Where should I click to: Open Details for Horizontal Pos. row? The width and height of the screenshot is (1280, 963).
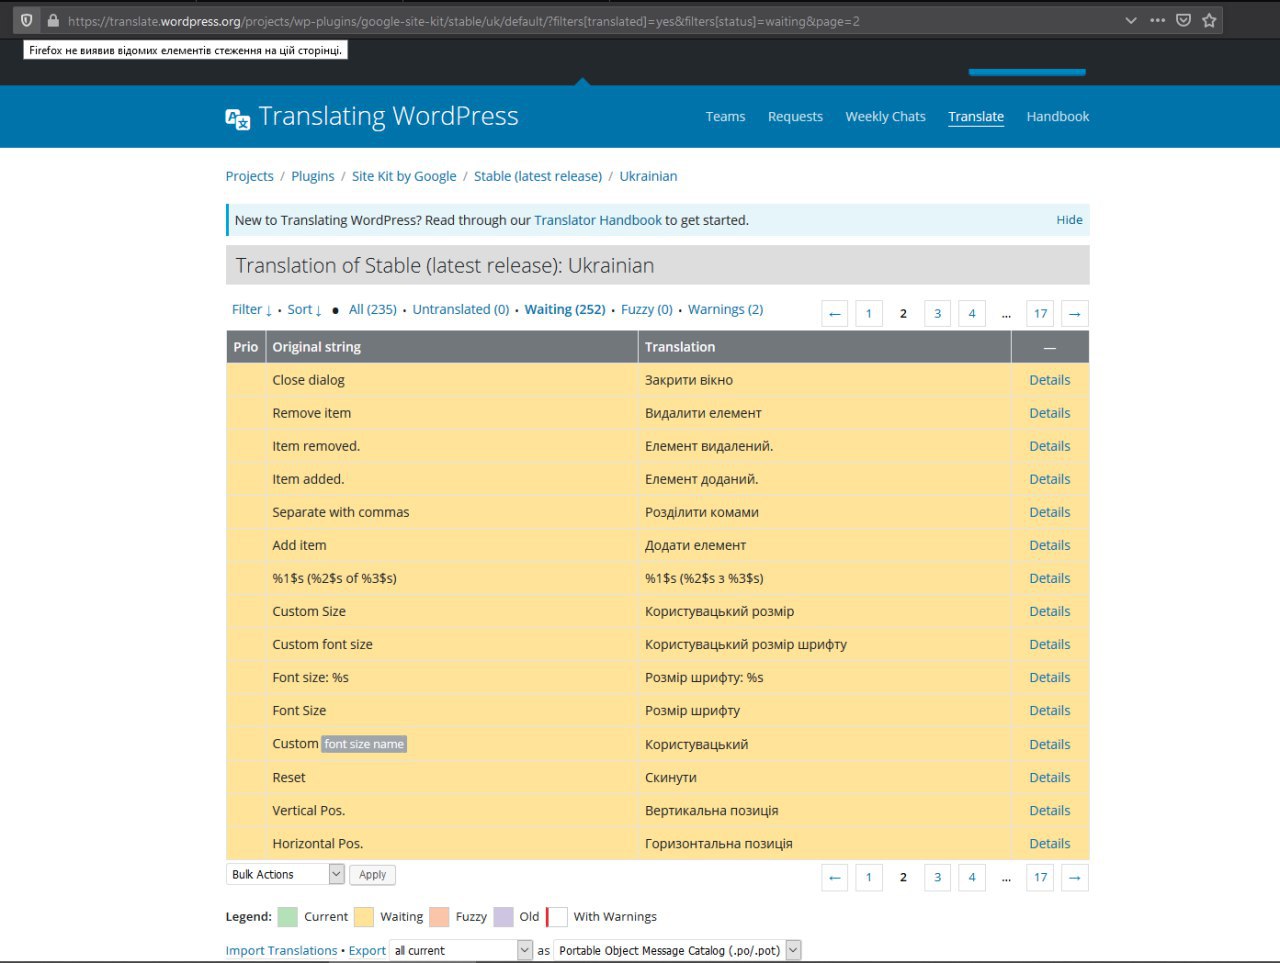click(x=1049, y=844)
